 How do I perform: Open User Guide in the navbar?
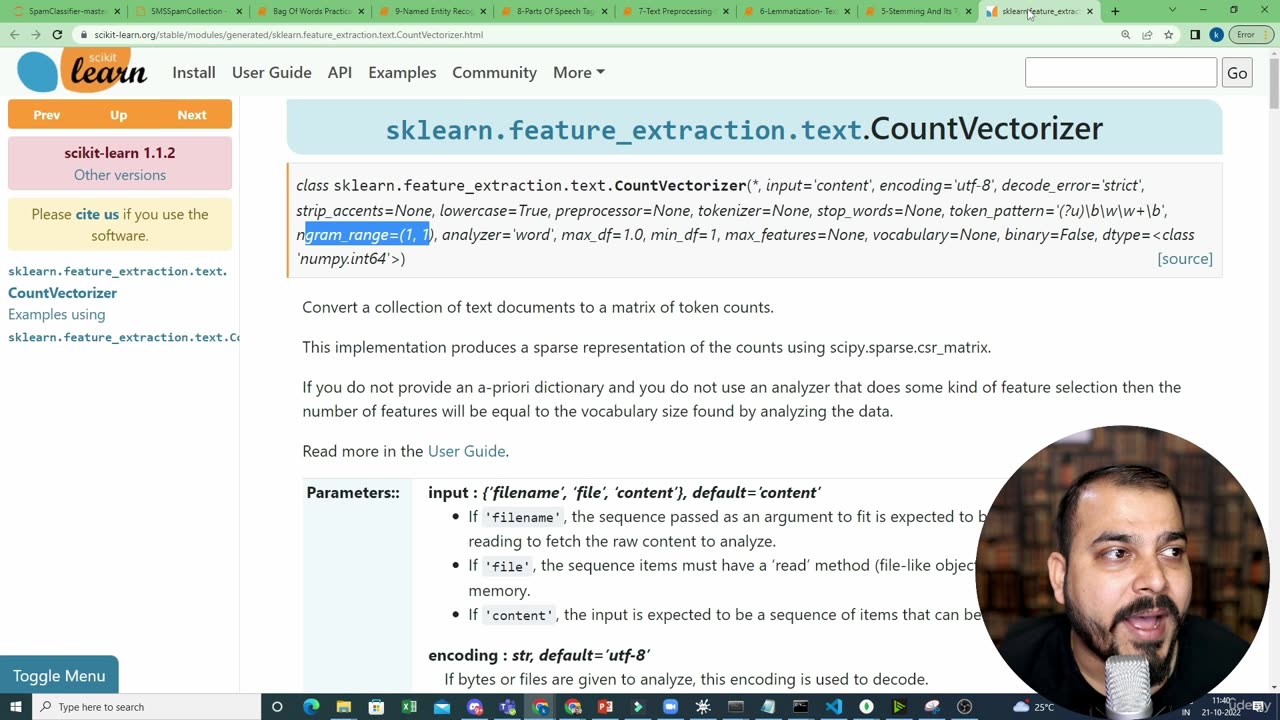point(272,72)
